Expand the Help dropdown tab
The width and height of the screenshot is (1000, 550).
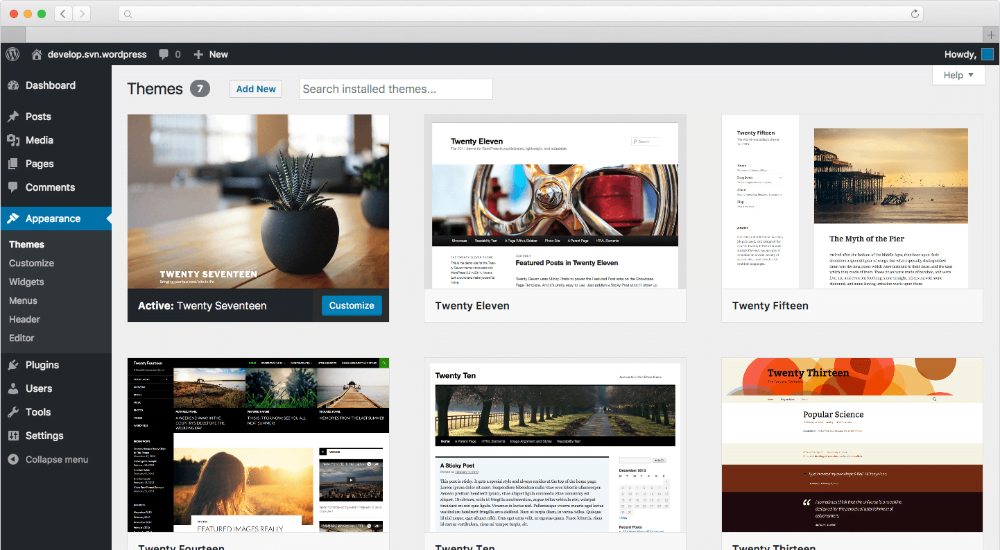(x=959, y=75)
